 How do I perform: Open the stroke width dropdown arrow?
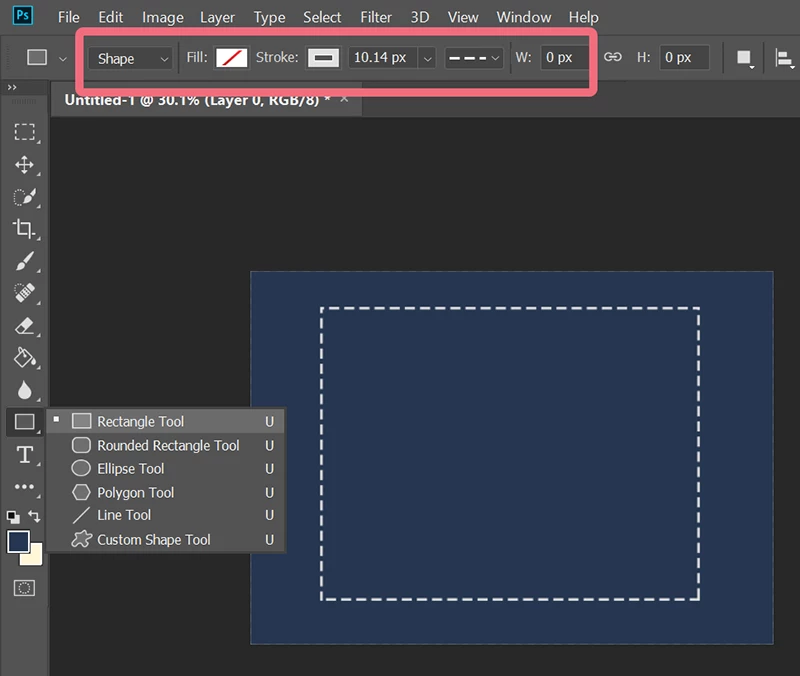(x=428, y=58)
